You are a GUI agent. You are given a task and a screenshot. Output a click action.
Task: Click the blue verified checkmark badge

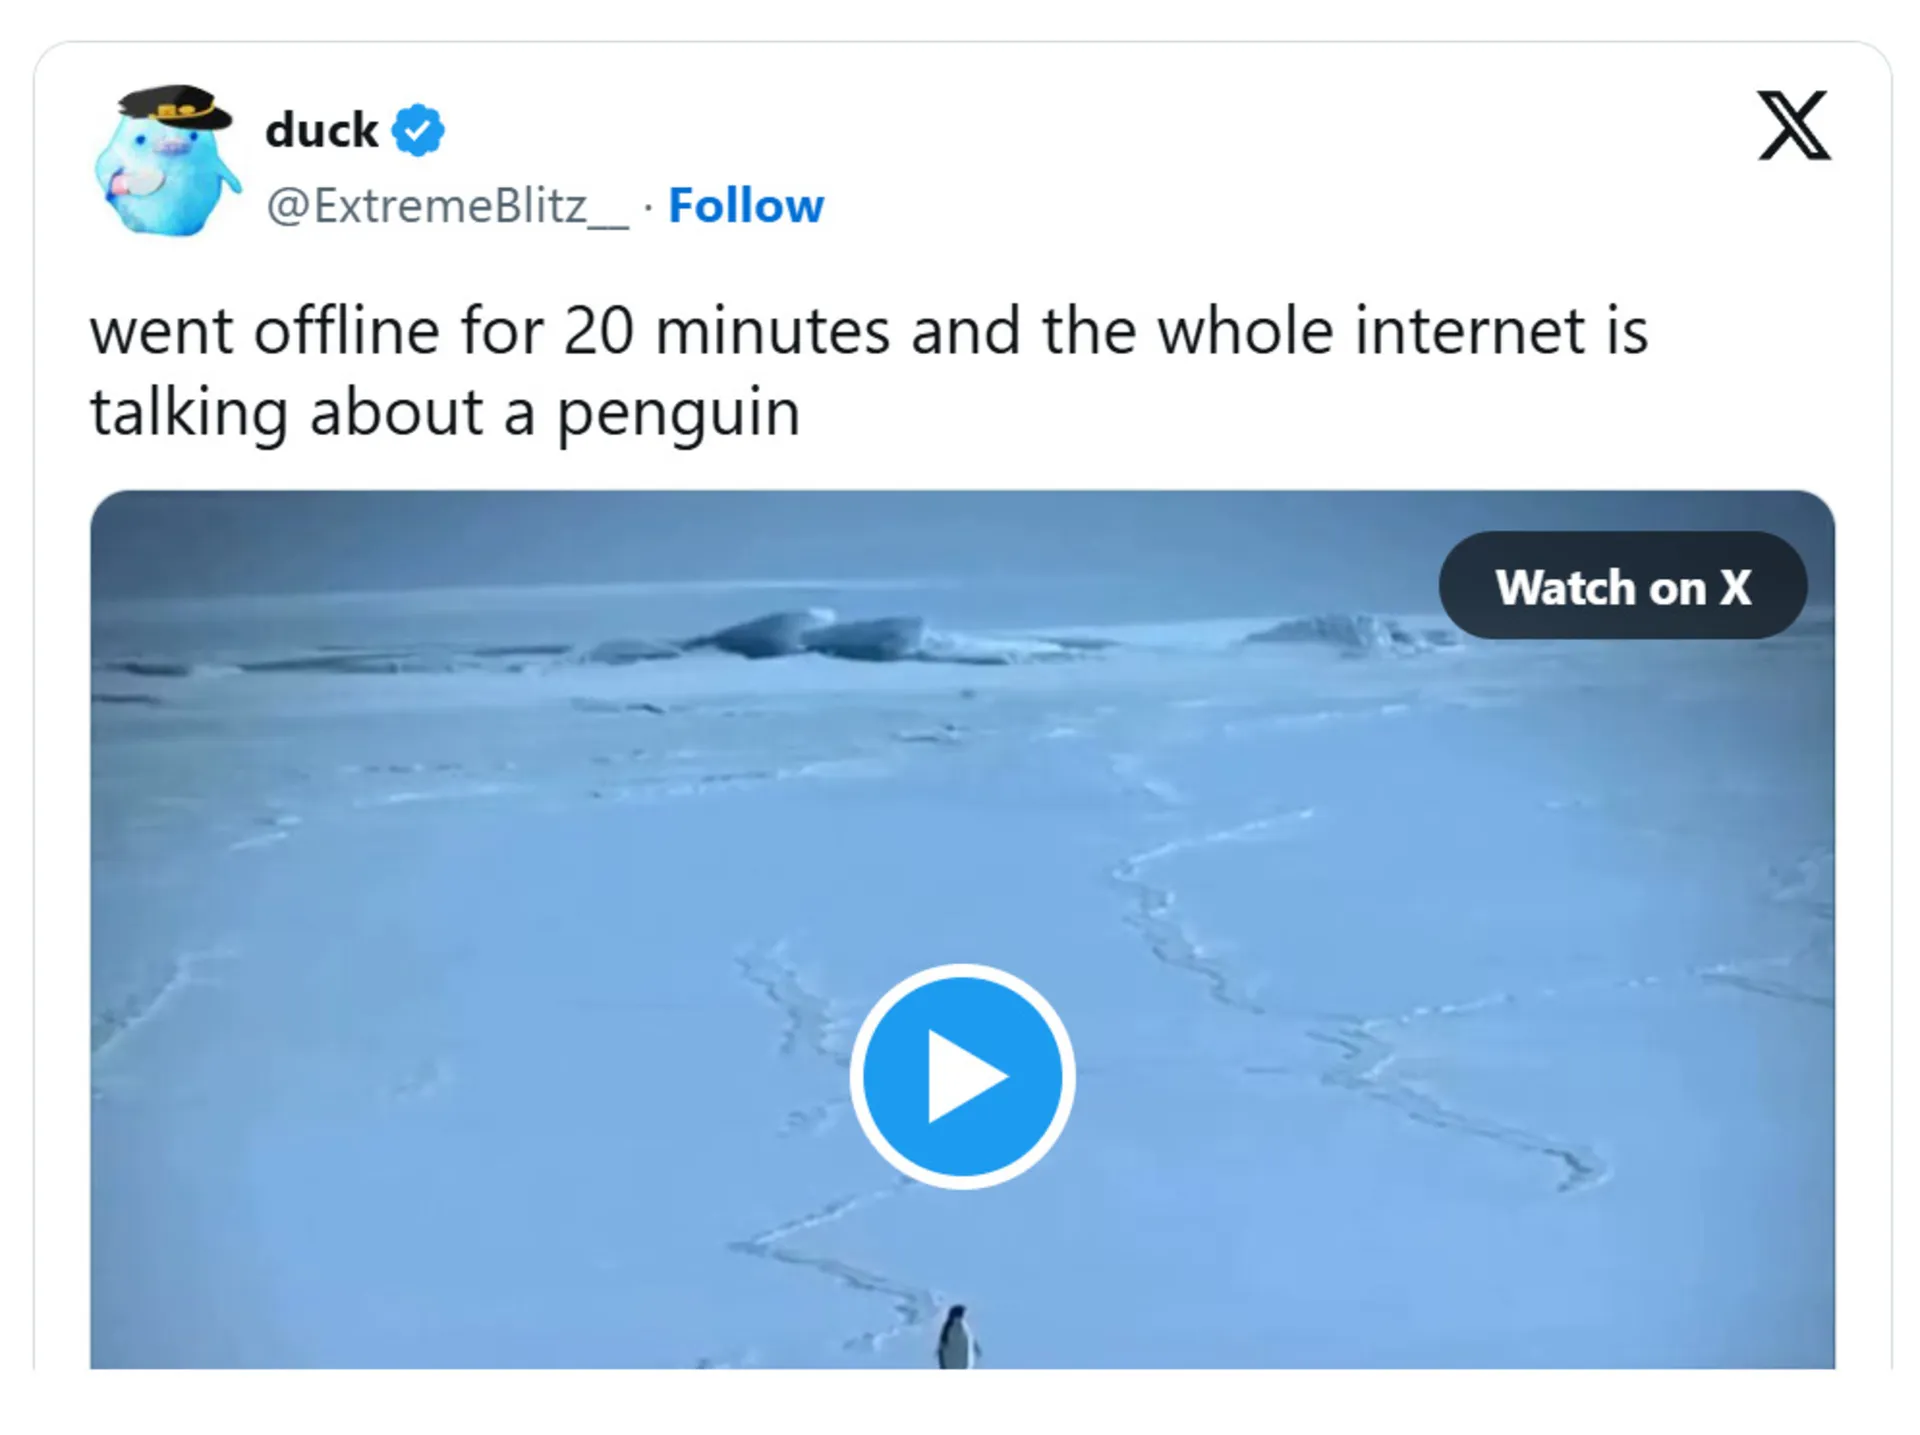point(417,130)
